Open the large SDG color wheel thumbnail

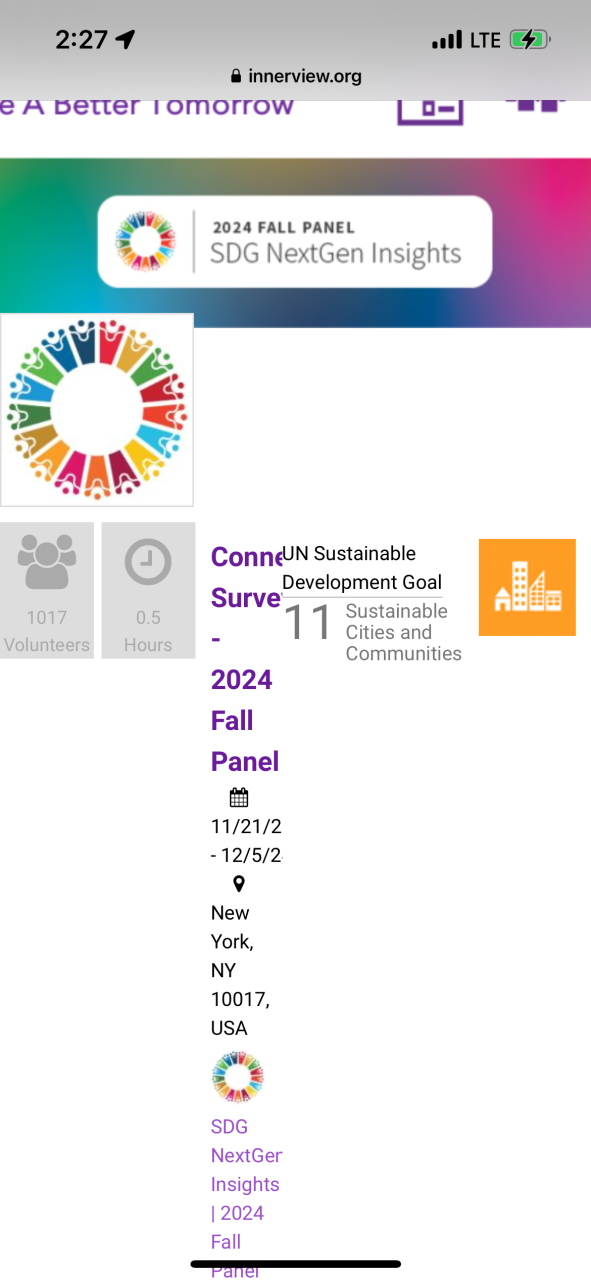[97, 410]
